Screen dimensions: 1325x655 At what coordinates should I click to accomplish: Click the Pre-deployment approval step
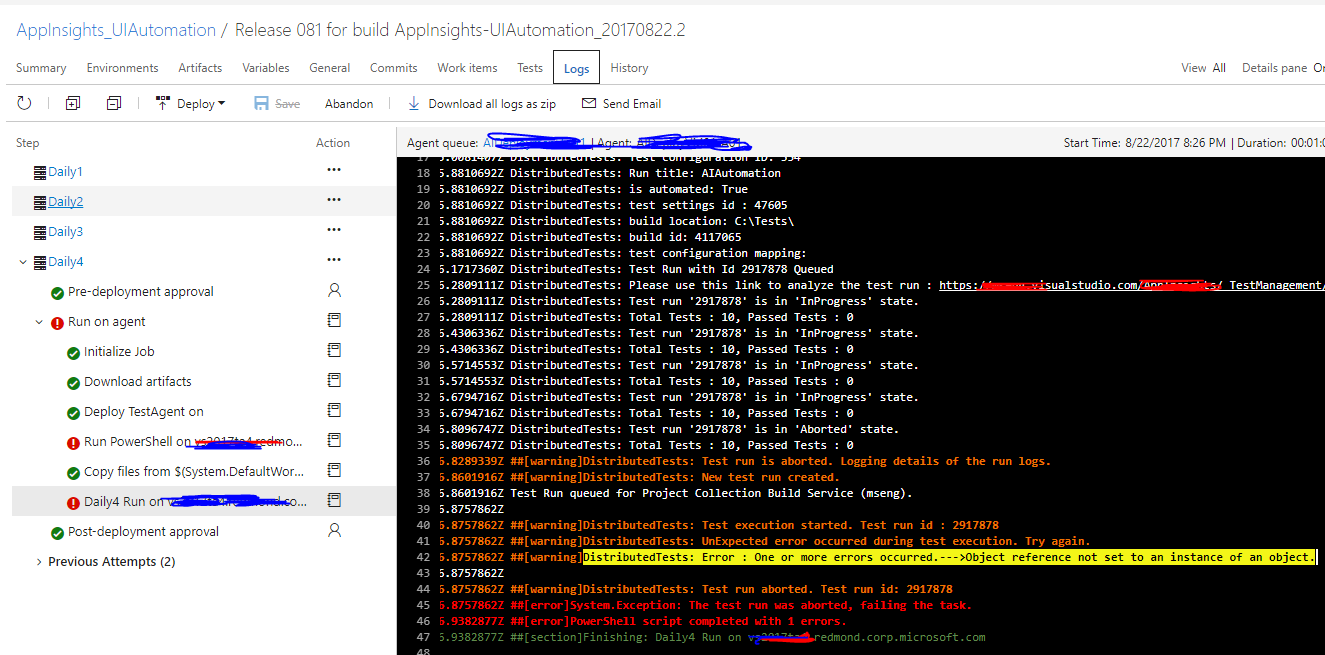141,292
